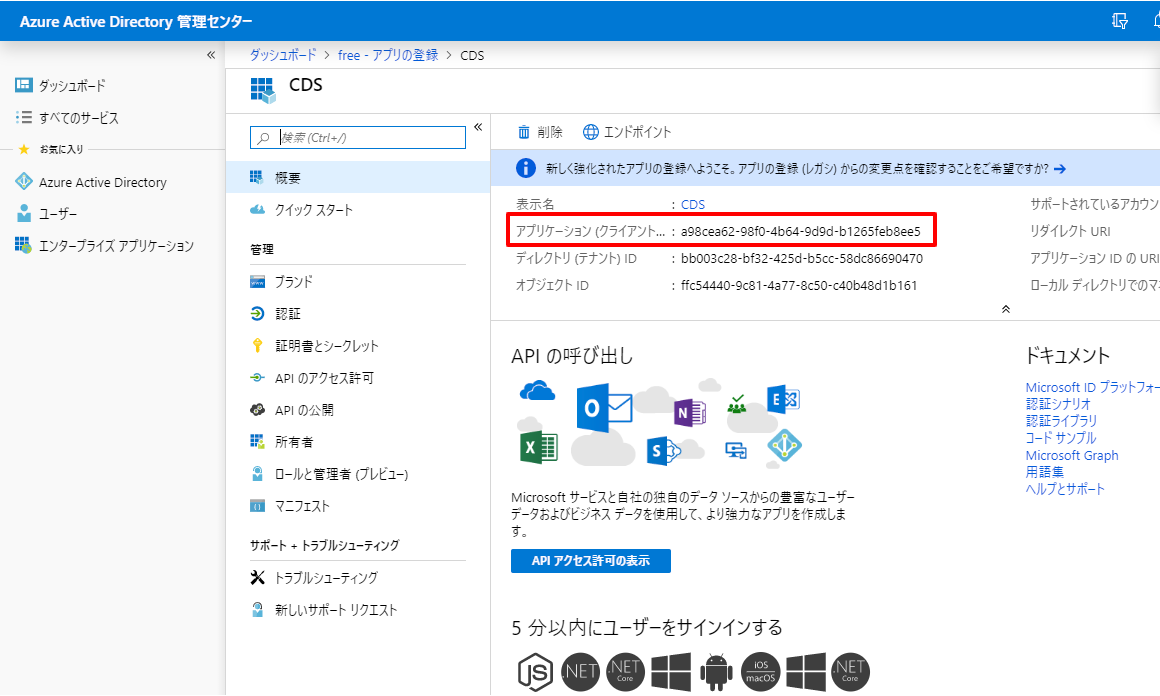Viewport: 1160px width, 696px height.
Task: Click the Exchange icon
Action: pos(783,399)
